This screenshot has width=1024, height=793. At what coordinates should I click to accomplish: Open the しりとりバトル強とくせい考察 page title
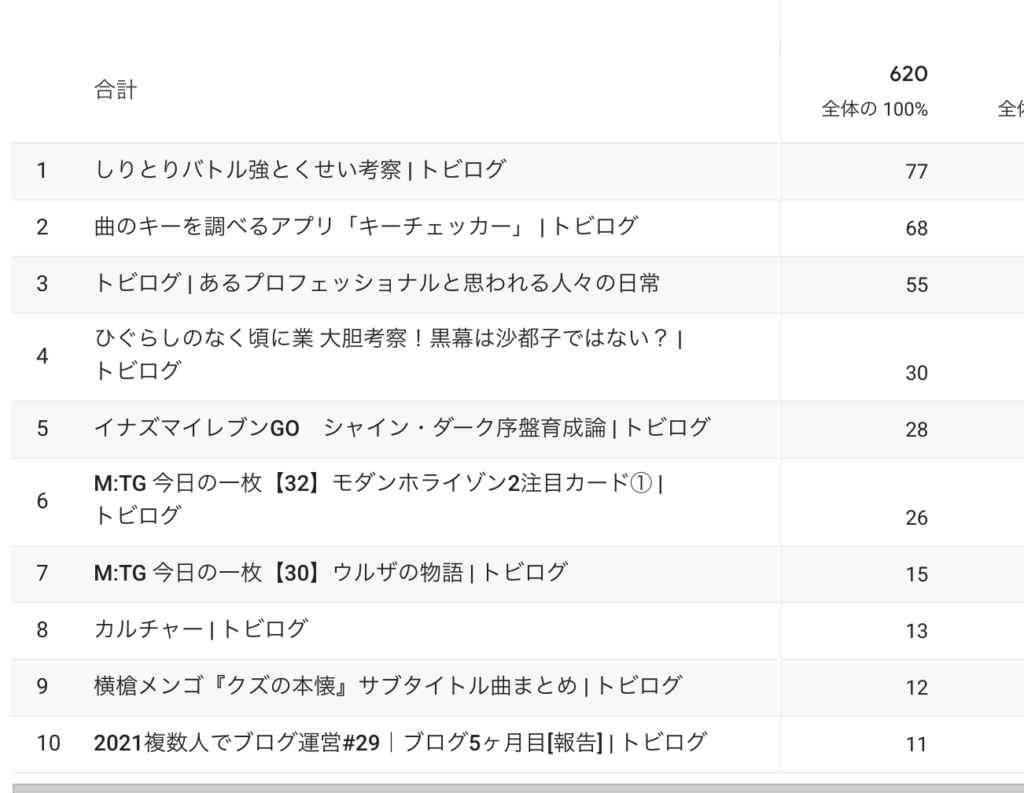[300, 170]
